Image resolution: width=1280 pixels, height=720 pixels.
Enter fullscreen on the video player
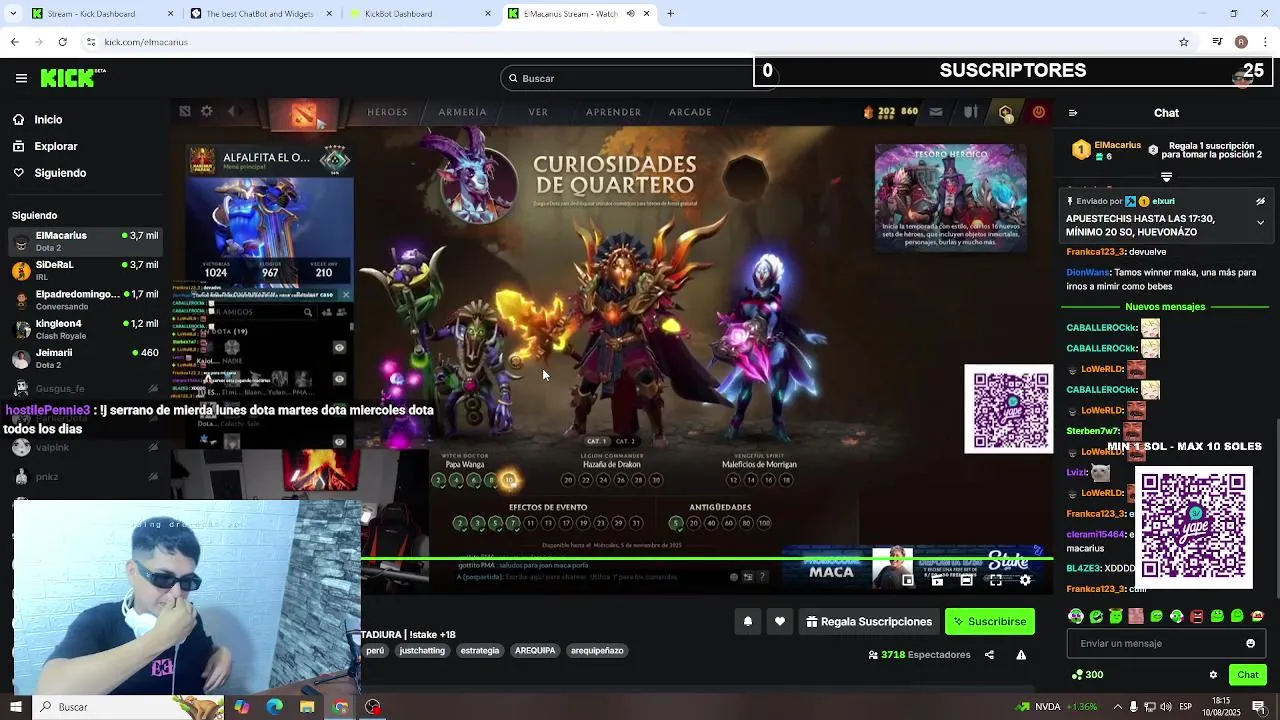coord(996,580)
